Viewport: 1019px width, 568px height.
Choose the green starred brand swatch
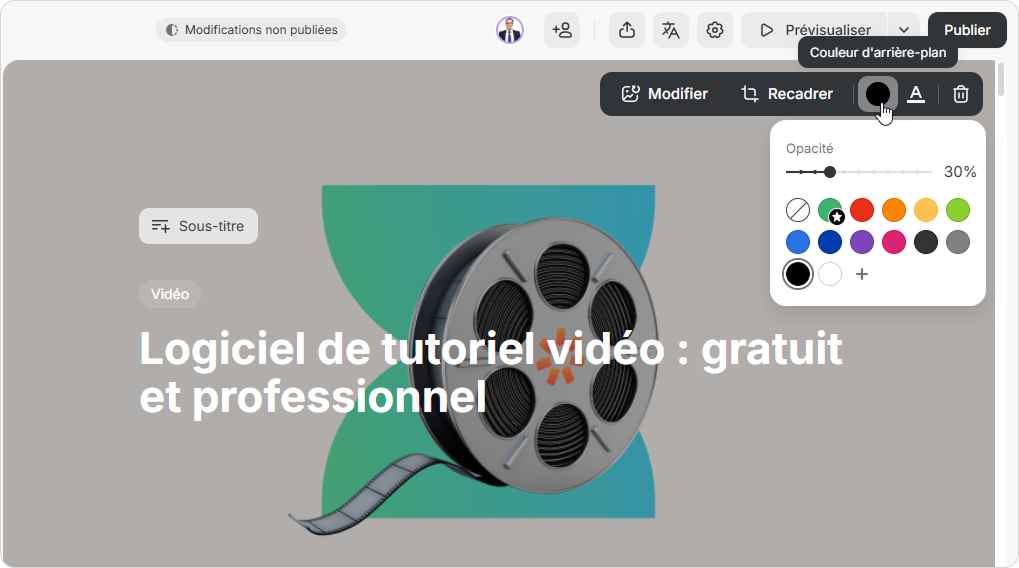(830, 210)
